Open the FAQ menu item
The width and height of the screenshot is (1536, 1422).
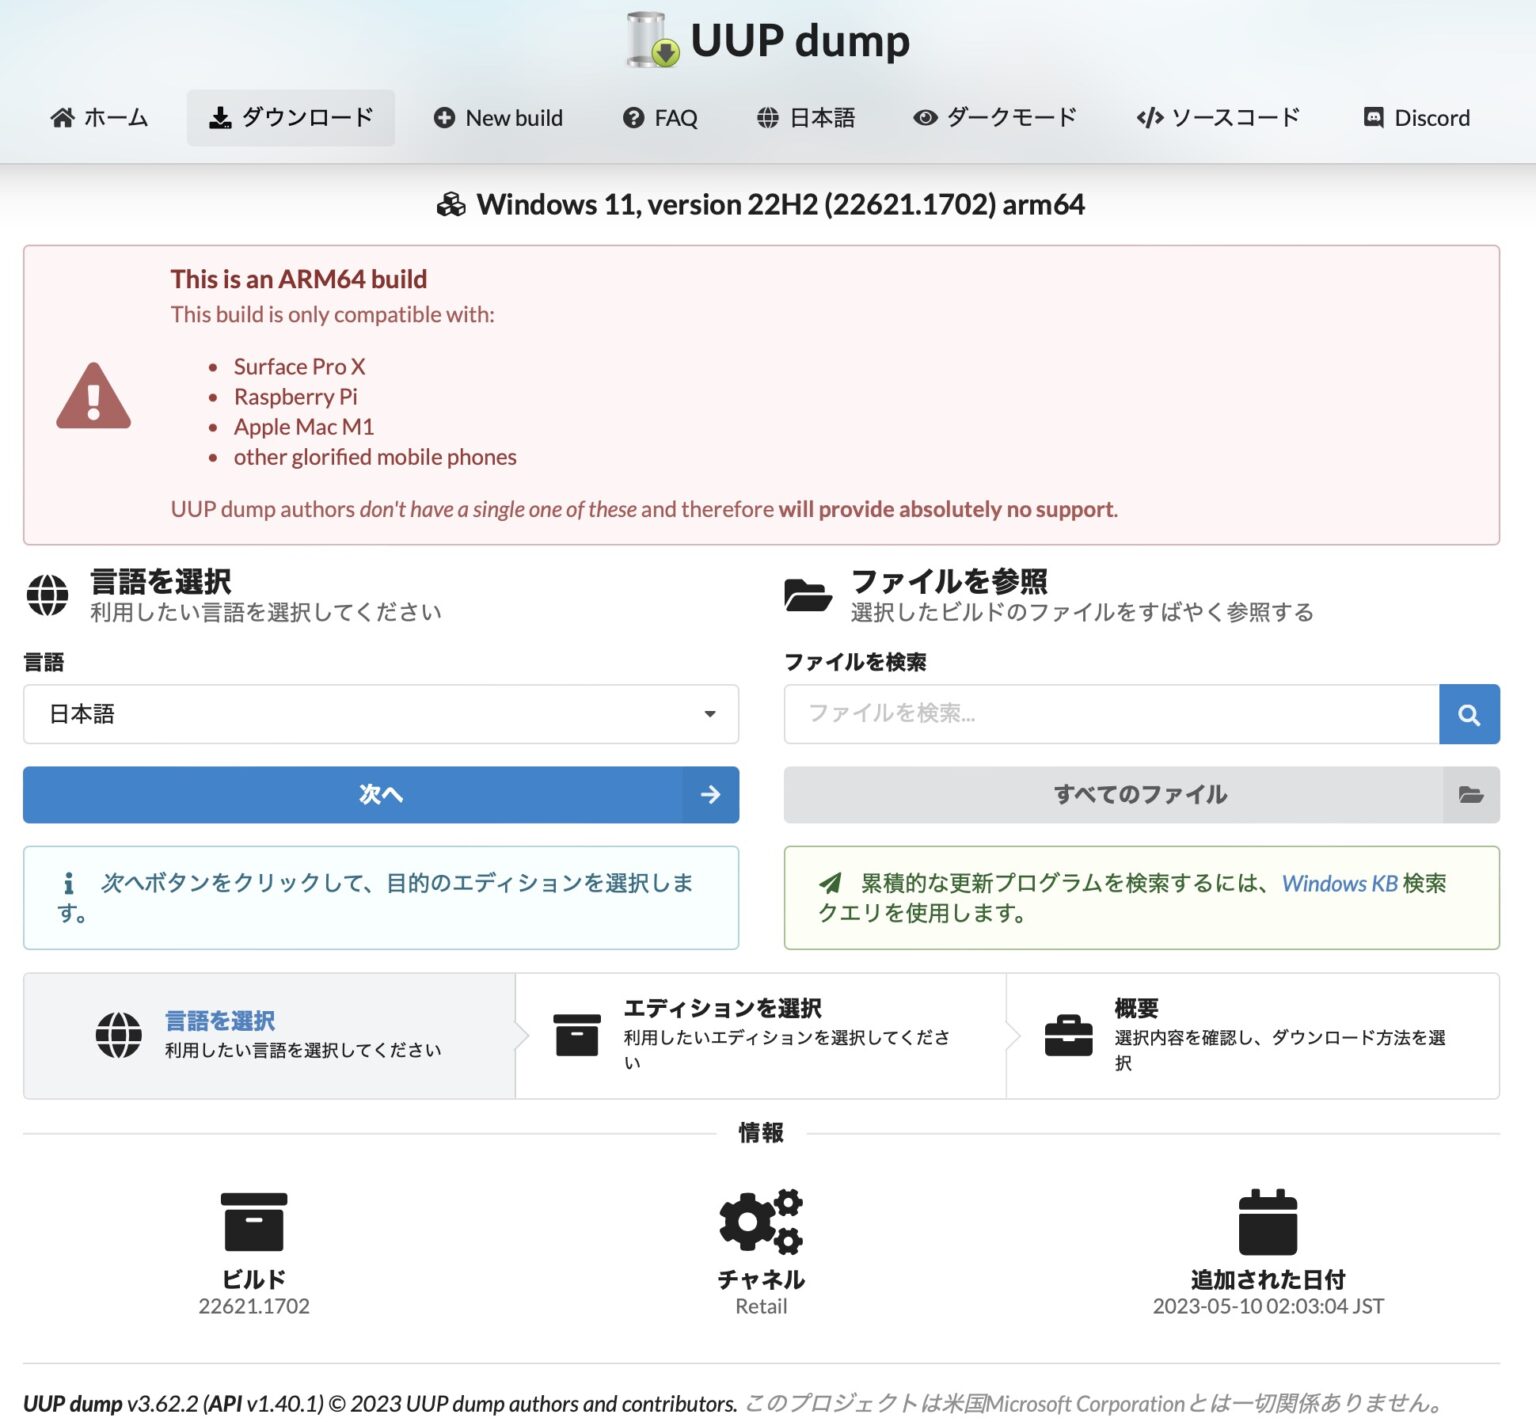(661, 117)
